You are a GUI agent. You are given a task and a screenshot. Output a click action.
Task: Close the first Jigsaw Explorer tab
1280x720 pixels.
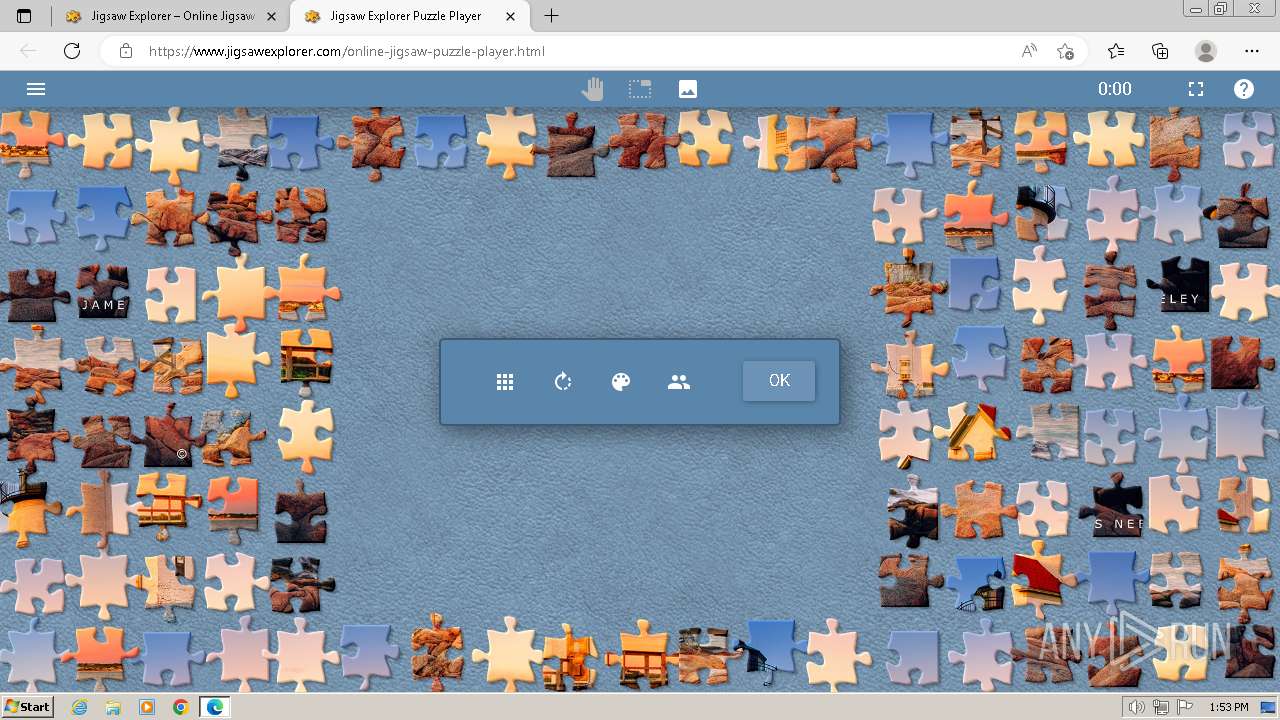(x=271, y=16)
